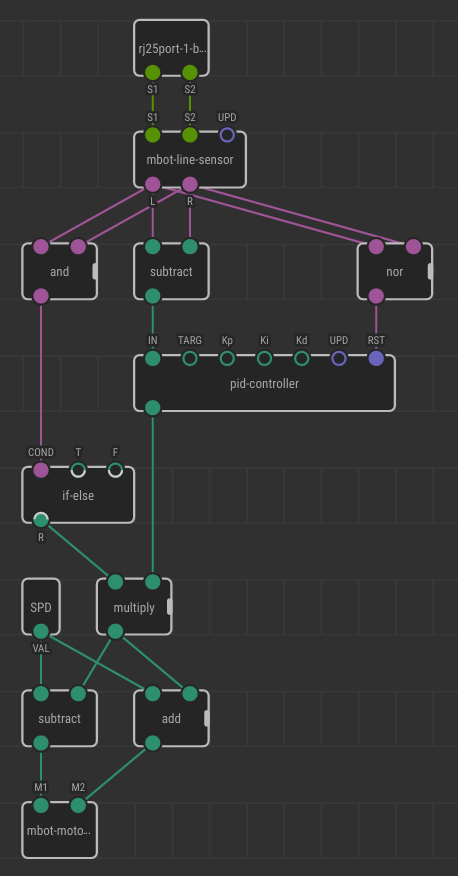Select the multiply node
Image resolution: width=458 pixels, height=876 pixels.
click(134, 607)
